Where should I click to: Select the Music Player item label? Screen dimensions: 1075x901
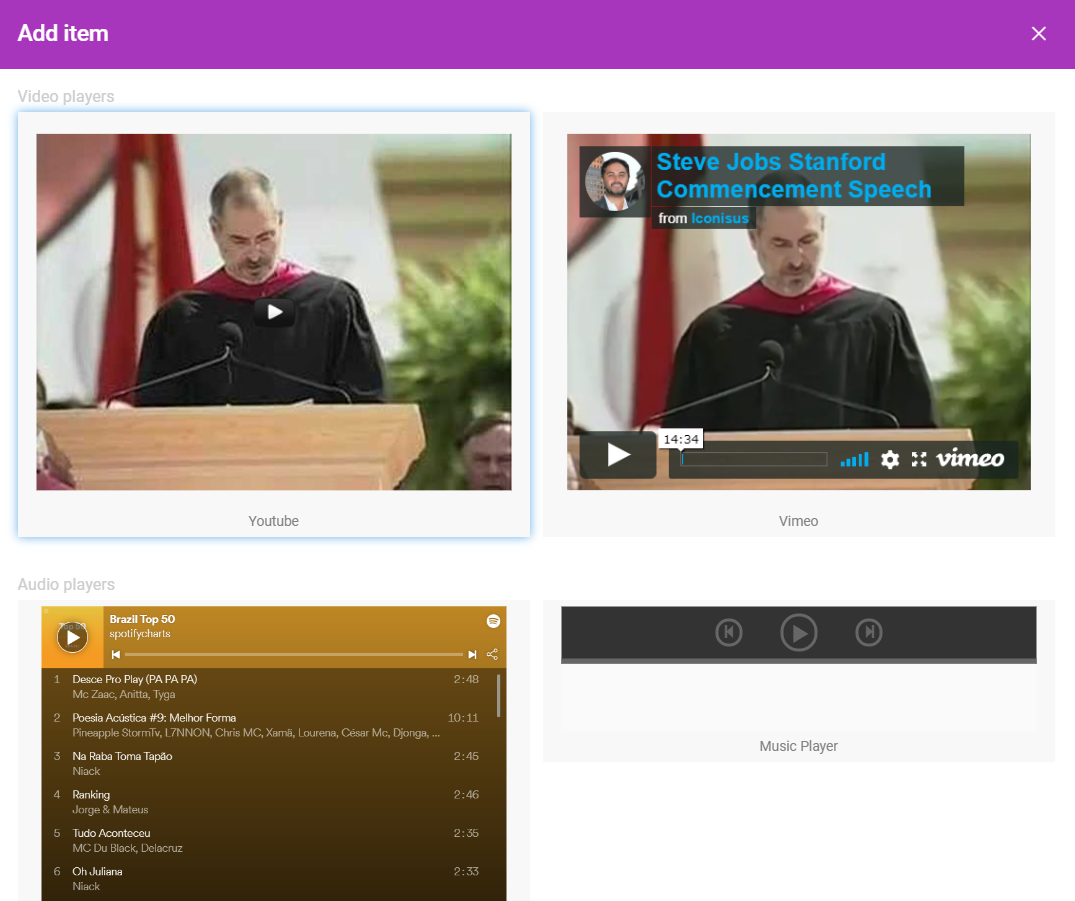click(799, 746)
